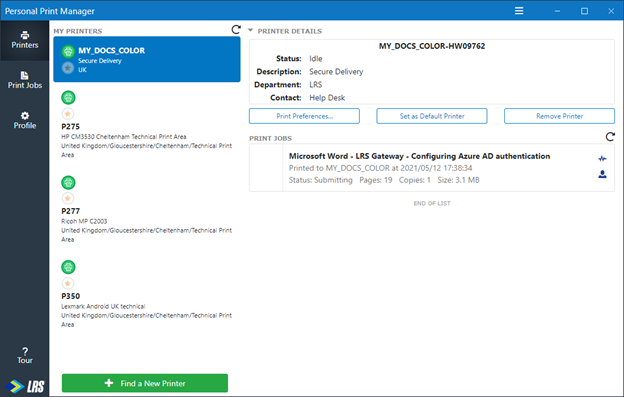Open the hamburger menu in title bar

coord(519,11)
